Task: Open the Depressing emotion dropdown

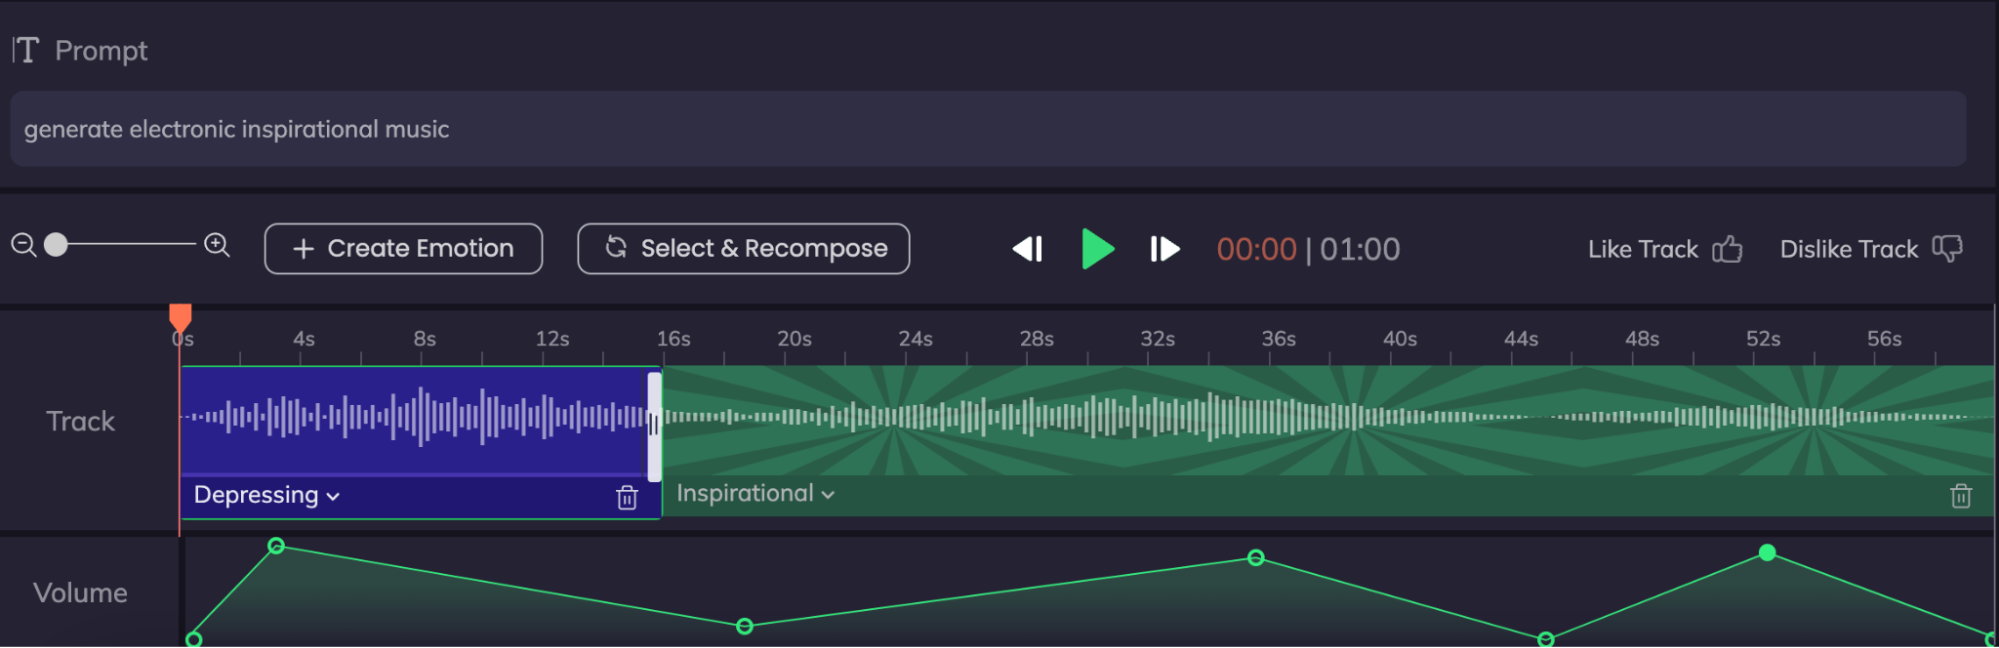Action: pyautogui.click(x=266, y=495)
